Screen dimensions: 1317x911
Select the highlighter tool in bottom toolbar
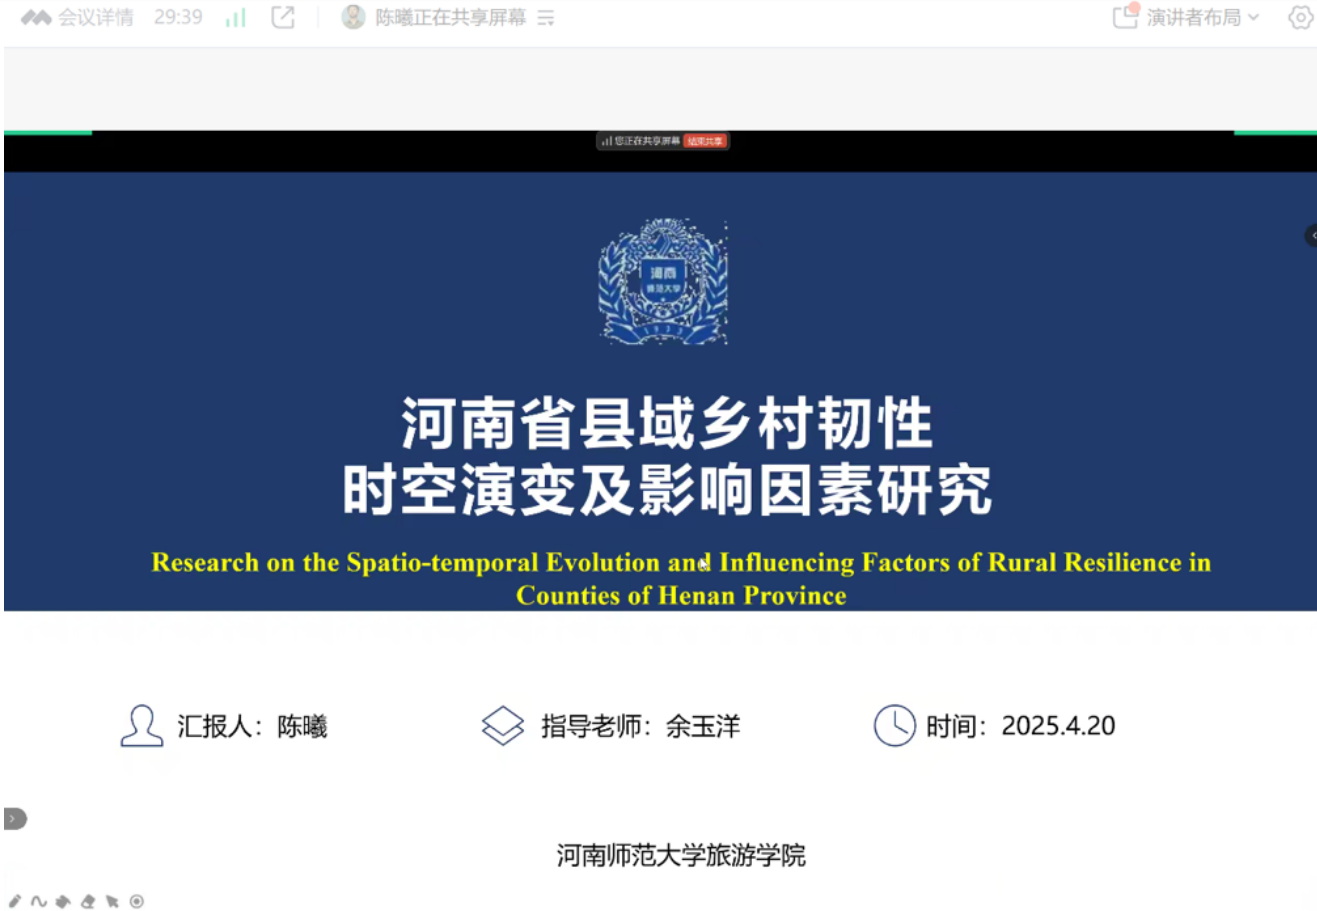63,901
